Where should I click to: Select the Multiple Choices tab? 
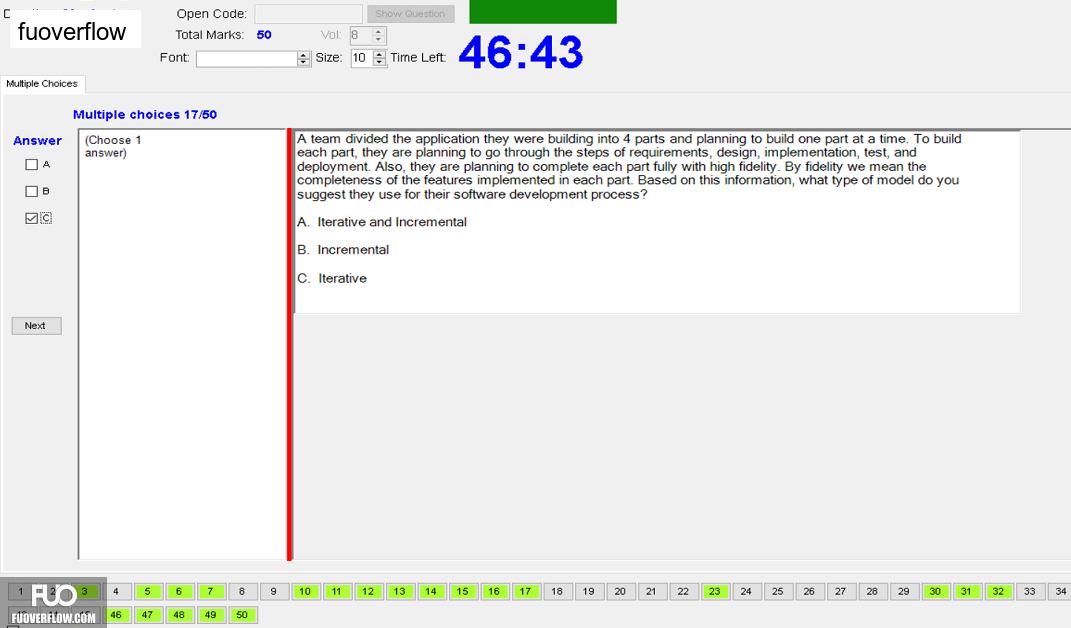pyautogui.click(x=42, y=83)
